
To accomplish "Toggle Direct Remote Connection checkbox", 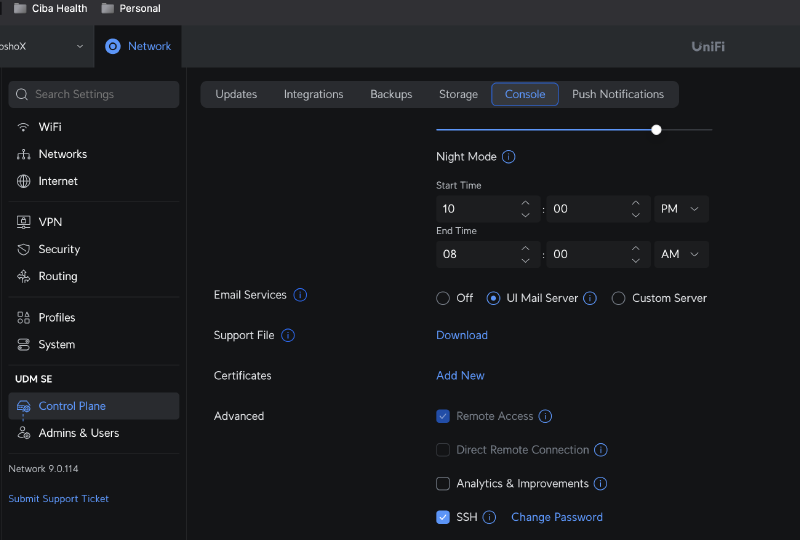I will click(443, 450).
